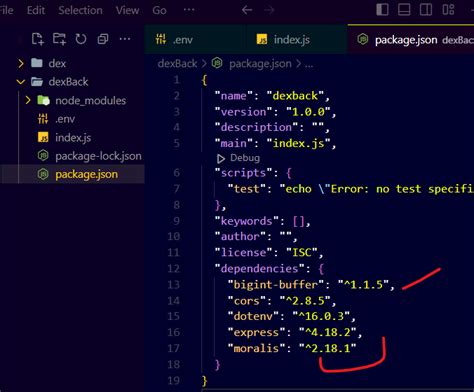Click the "bigint-buffer" dependency name
The width and height of the screenshot is (474, 392).
[276, 285]
